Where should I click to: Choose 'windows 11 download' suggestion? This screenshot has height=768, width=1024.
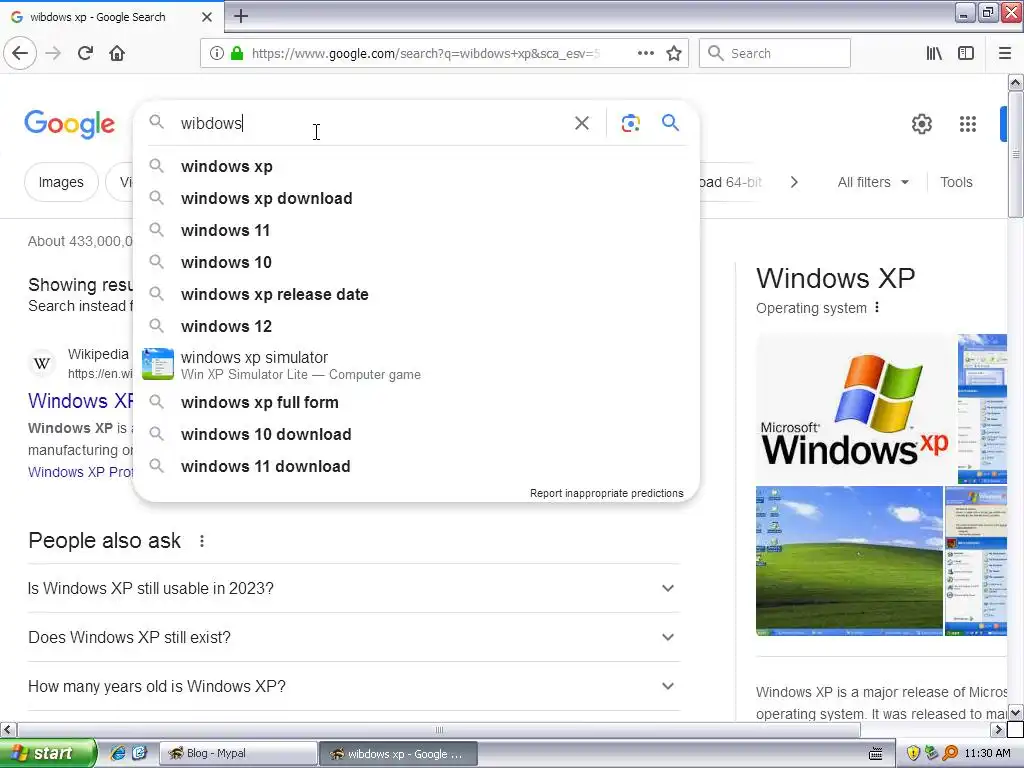click(416, 466)
